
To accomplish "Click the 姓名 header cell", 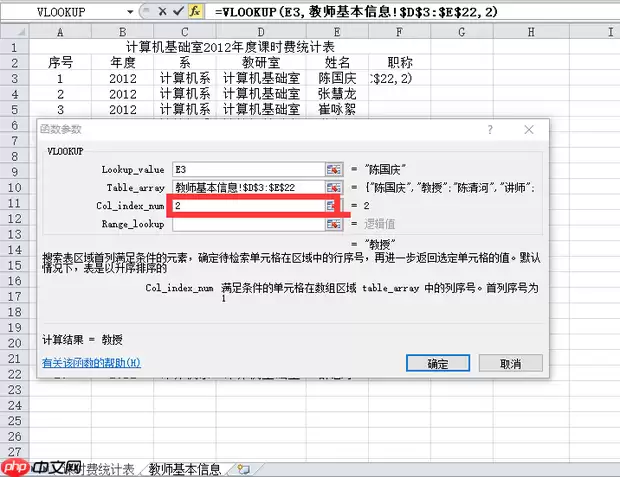I will tap(337, 62).
